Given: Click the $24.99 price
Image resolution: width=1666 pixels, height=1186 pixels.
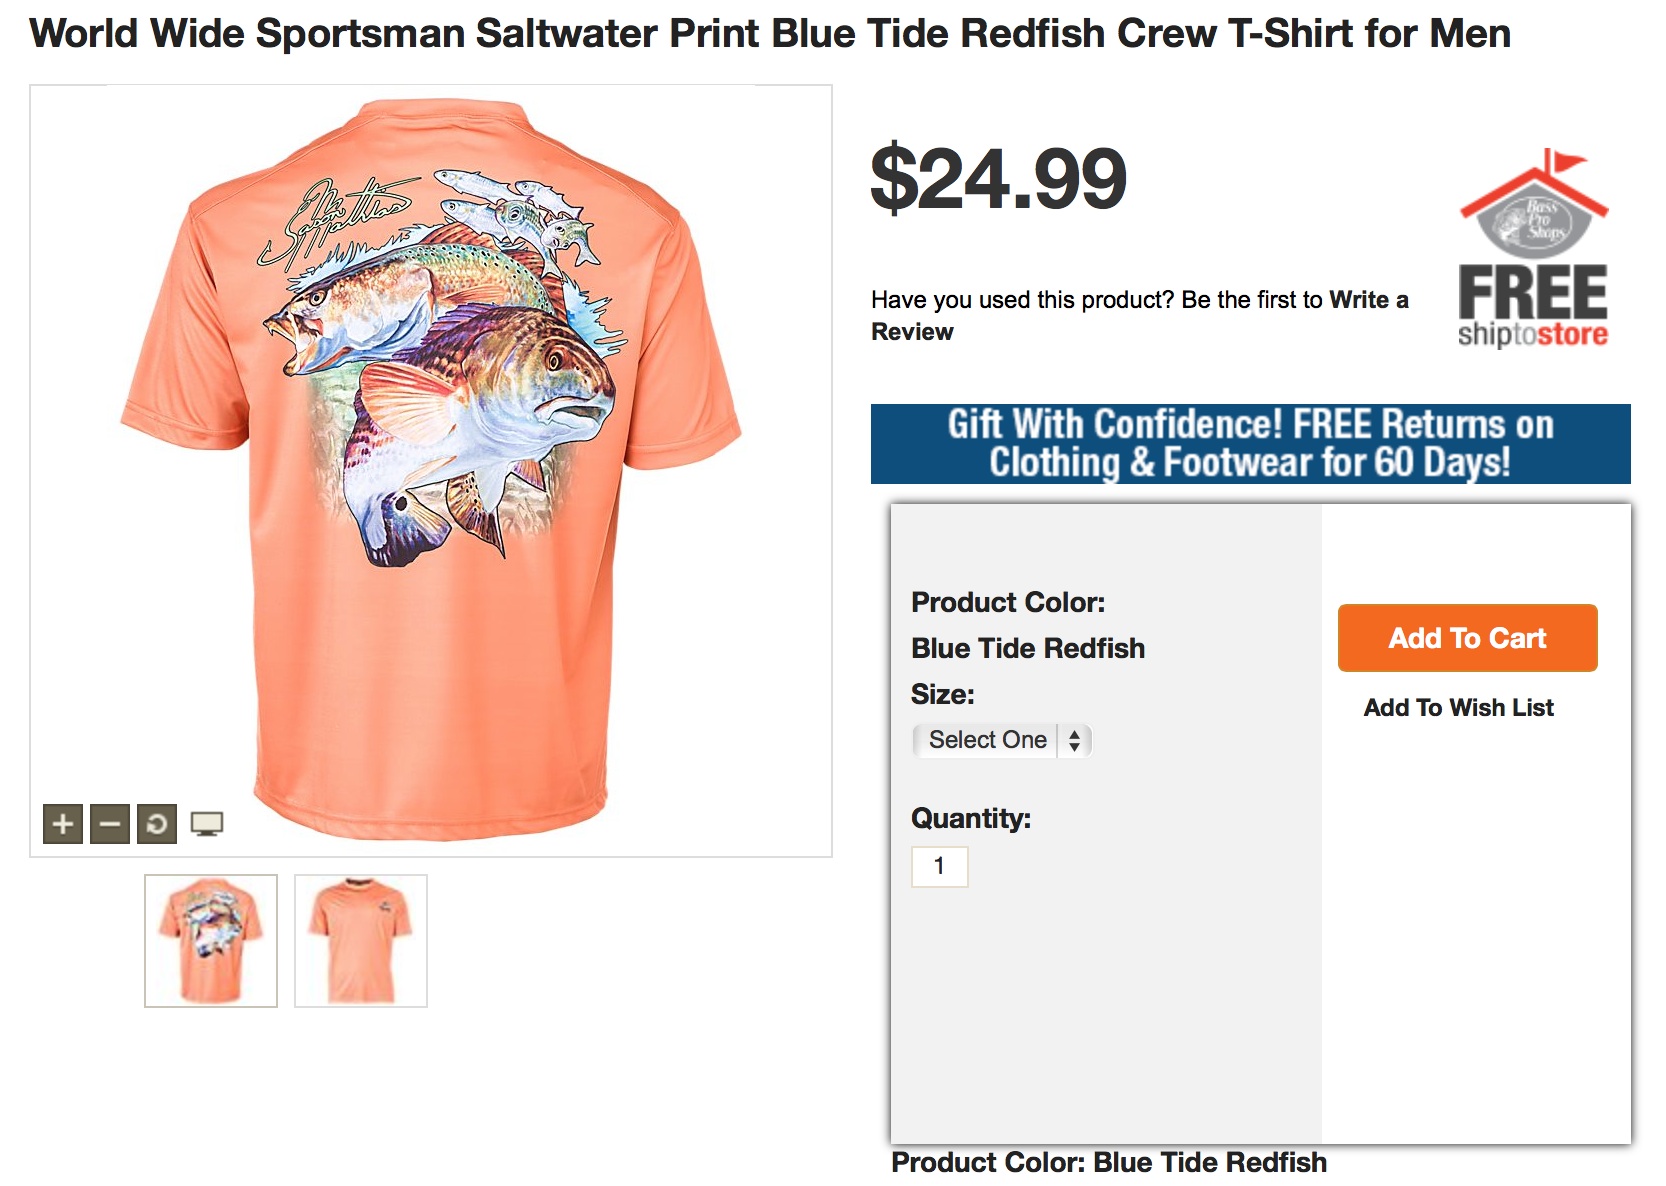Looking at the screenshot, I should coord(998,180).
